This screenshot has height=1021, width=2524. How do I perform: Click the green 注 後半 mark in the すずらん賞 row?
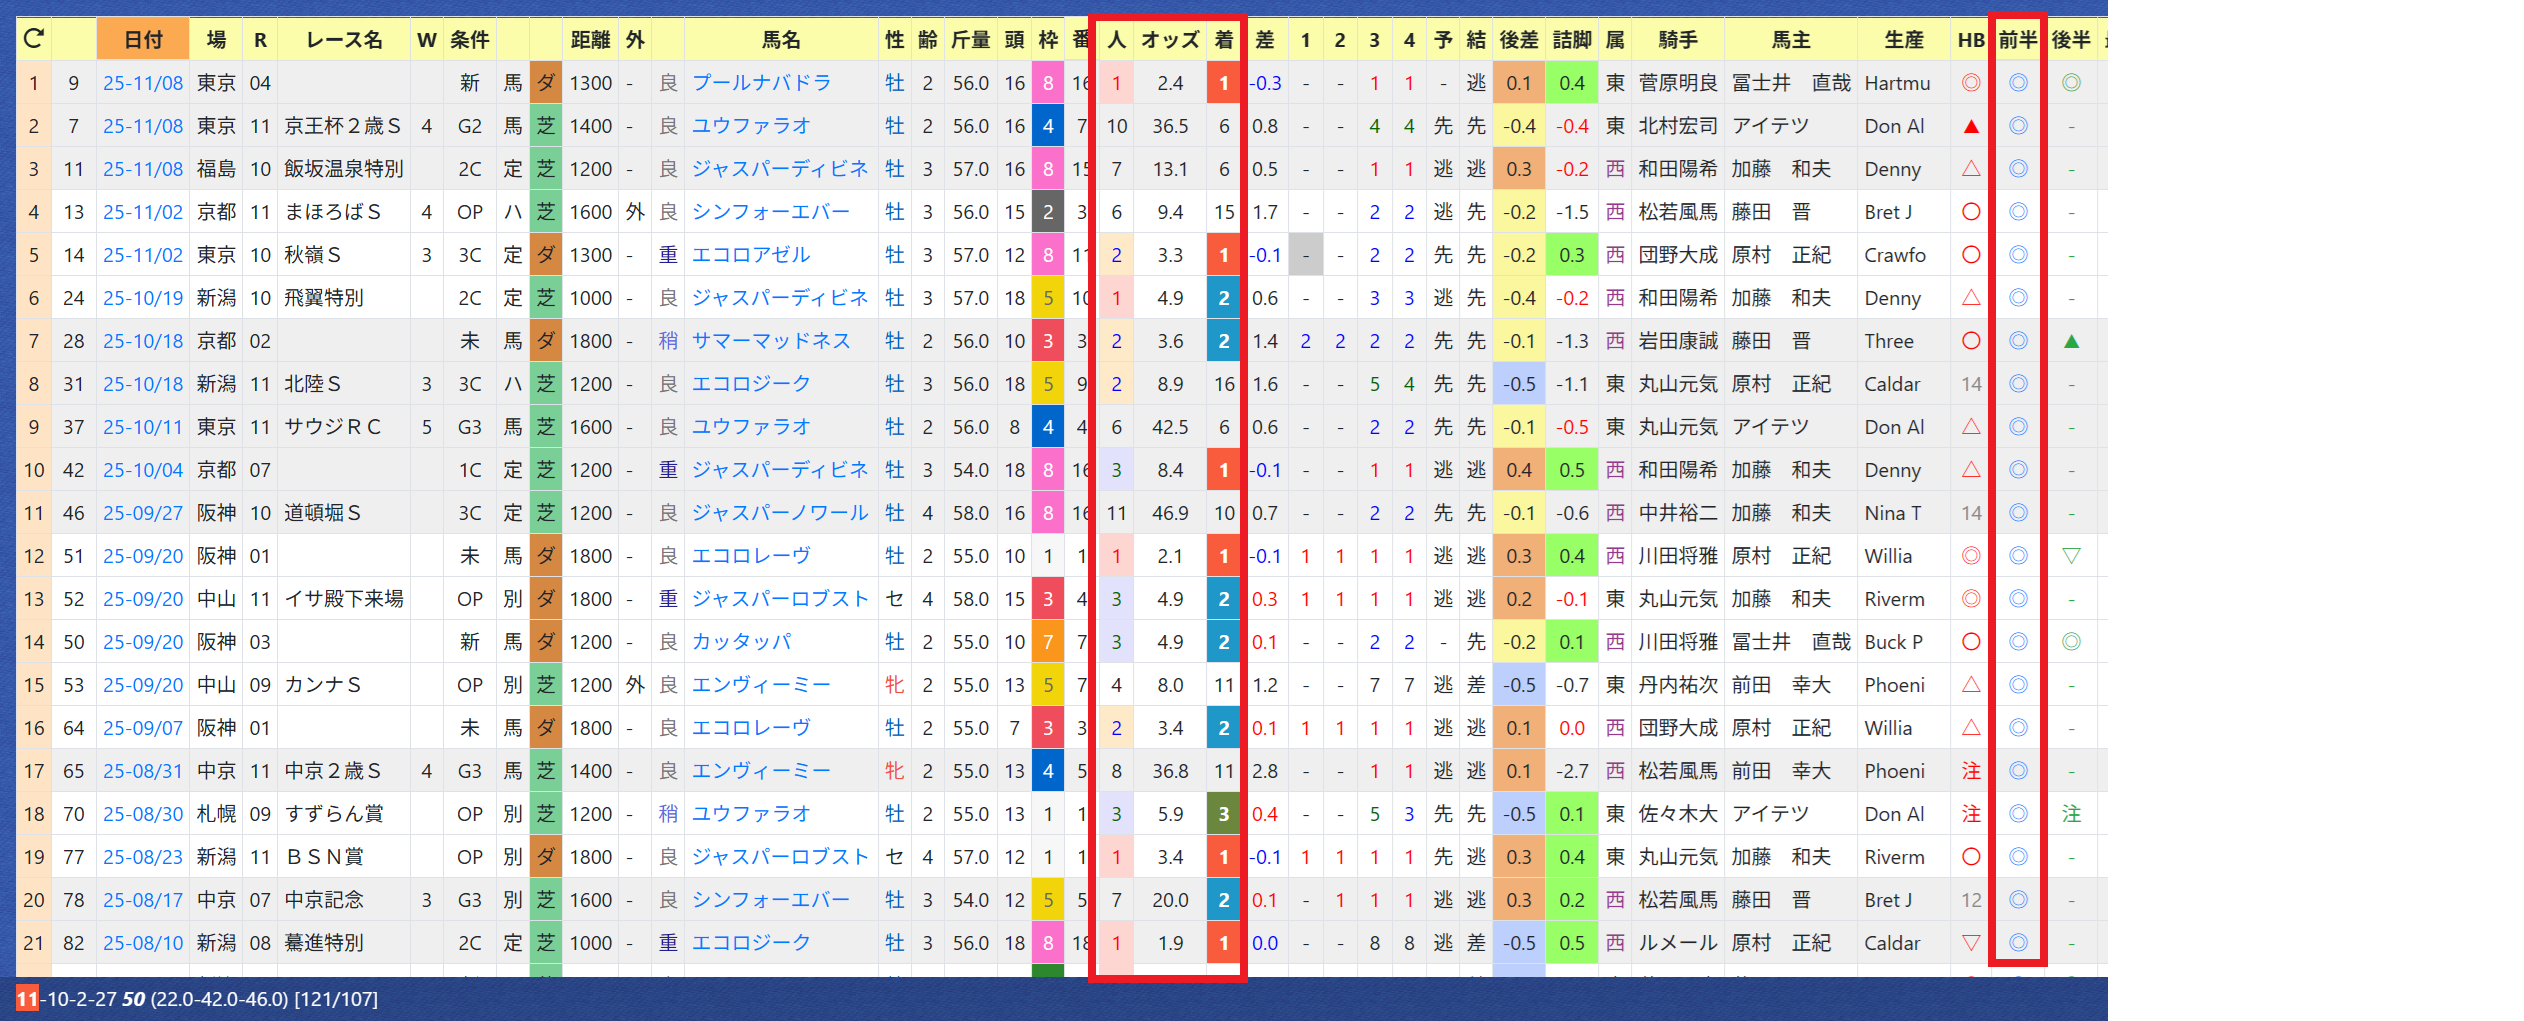[2071, 814]
